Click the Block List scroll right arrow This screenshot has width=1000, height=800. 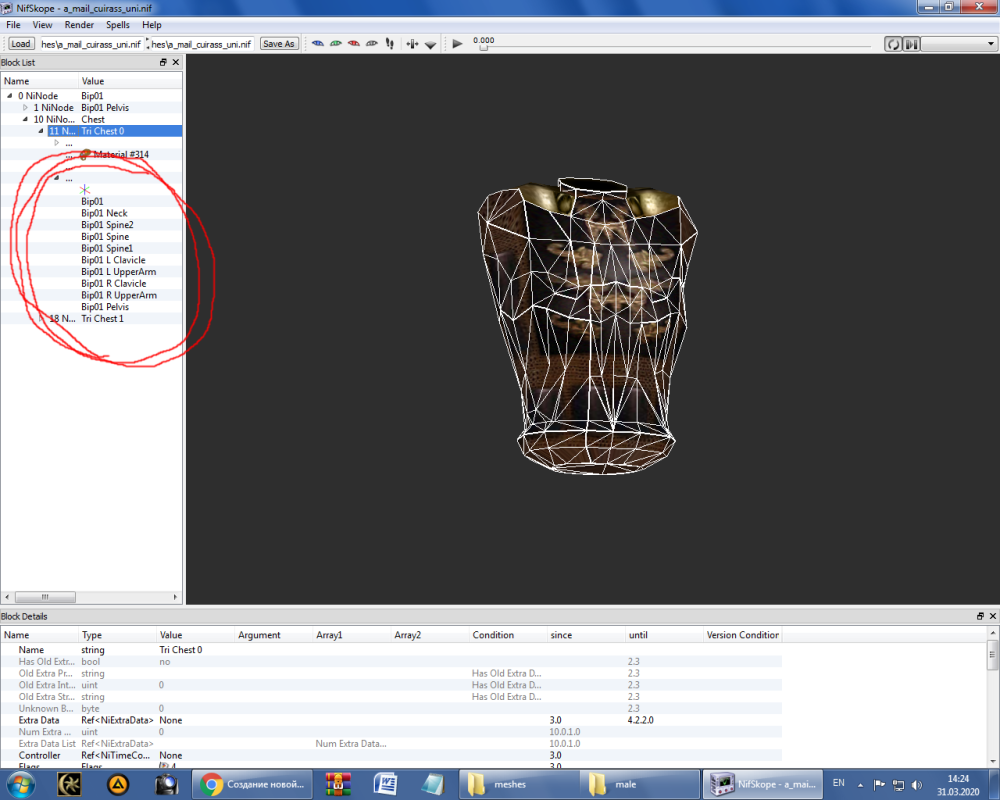coord(175,597)
